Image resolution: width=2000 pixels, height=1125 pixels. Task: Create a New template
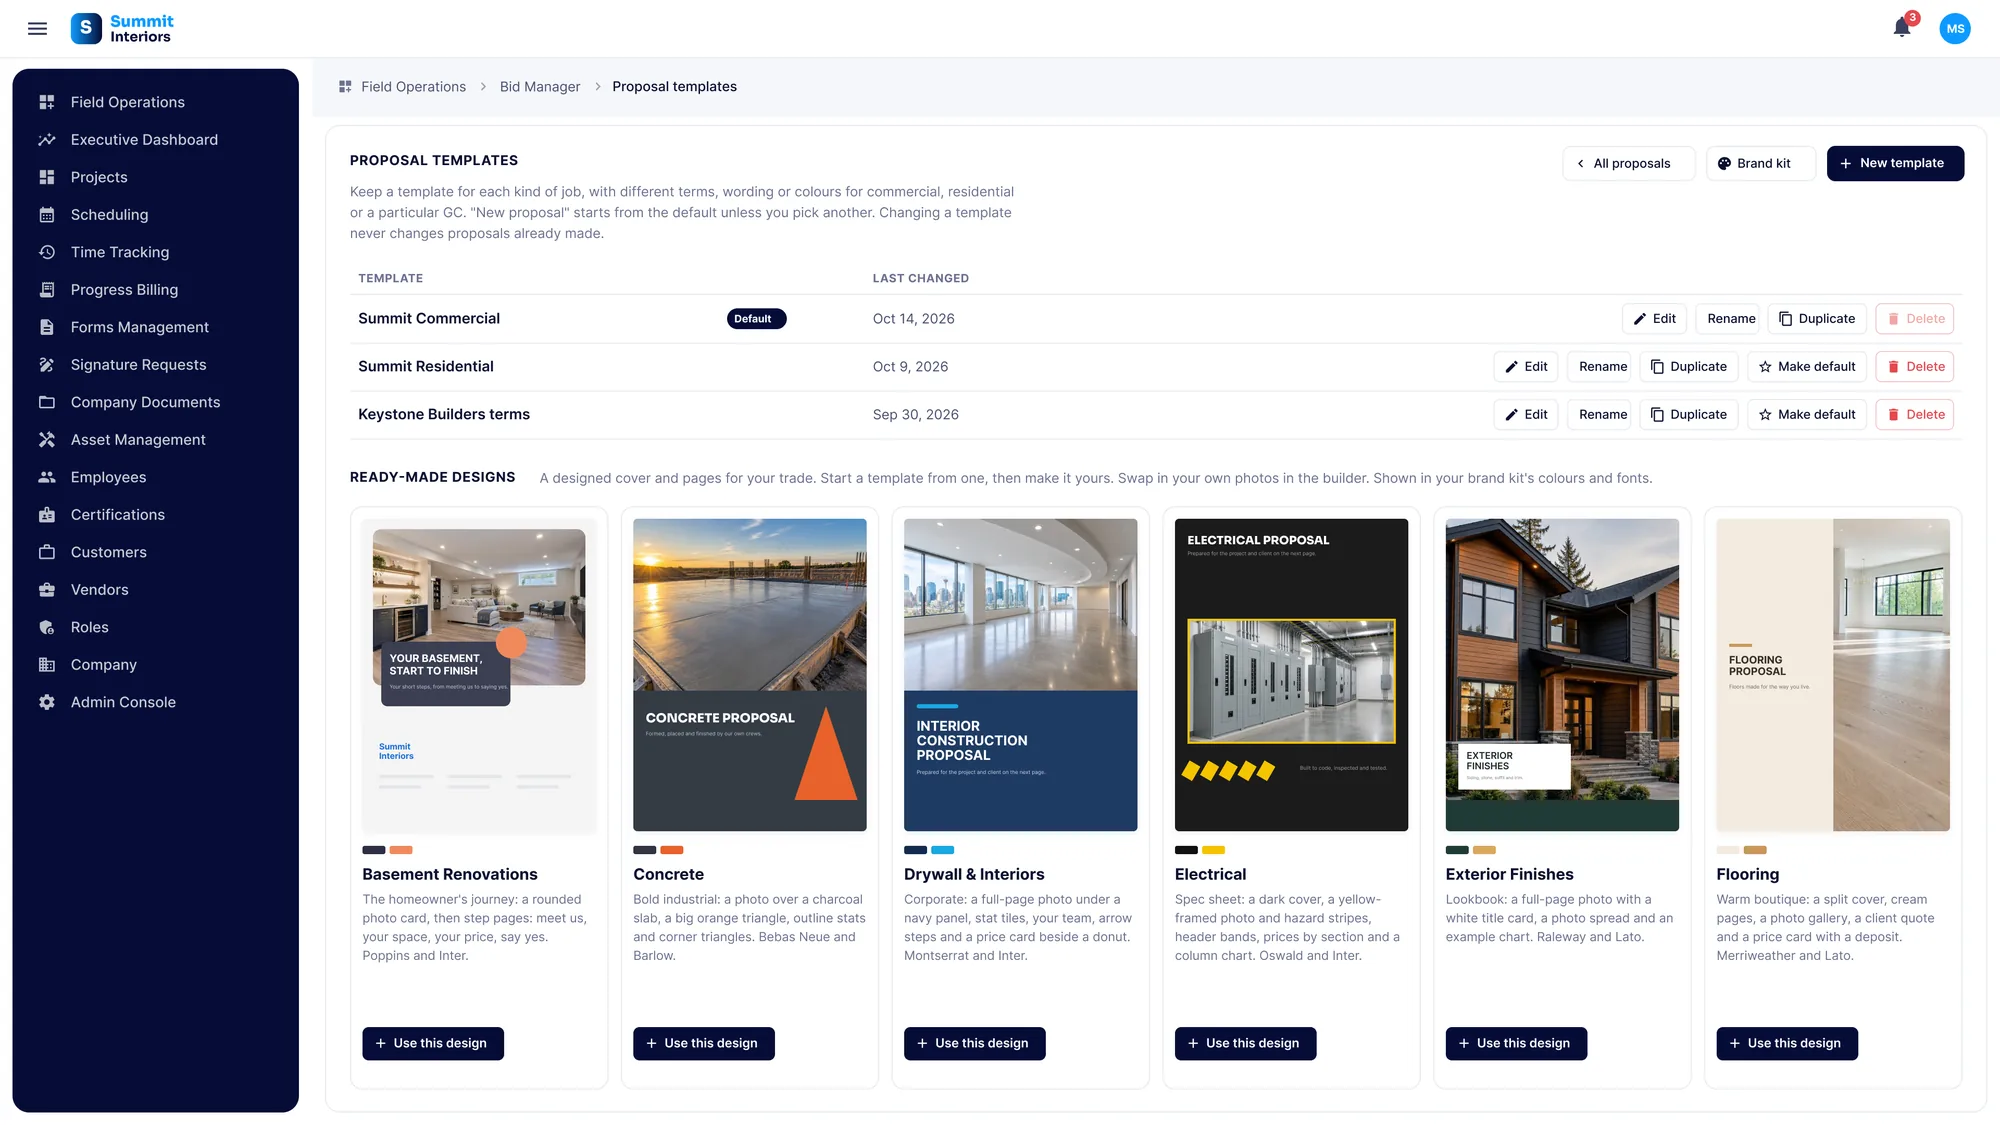pyautogui.click(x=1895, y=163)
